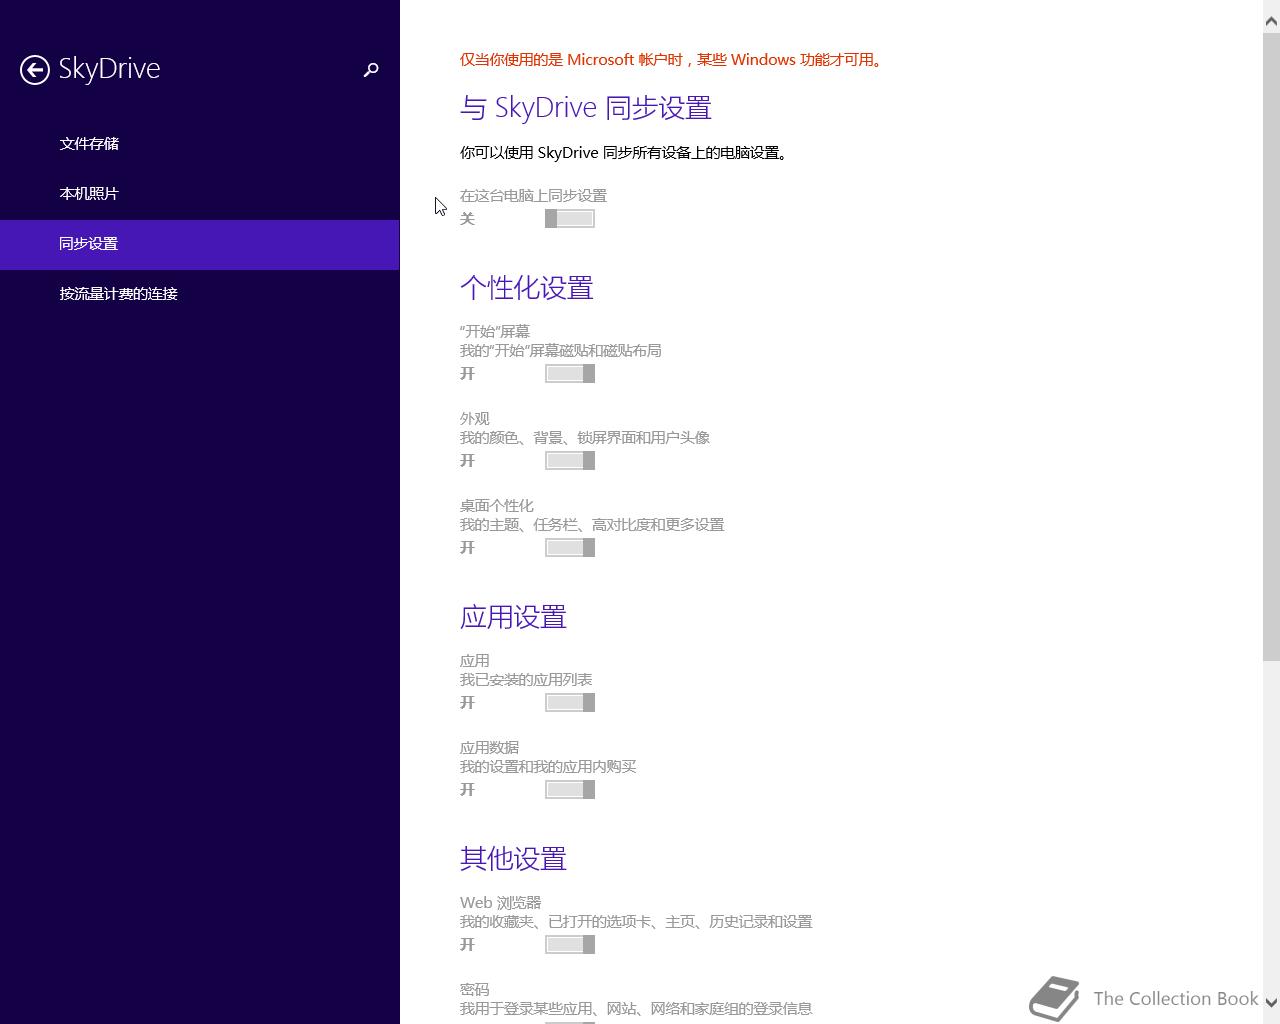1280x1024 pixels.
Task: Click the 应用设置 heading
Action: (514, 617)
